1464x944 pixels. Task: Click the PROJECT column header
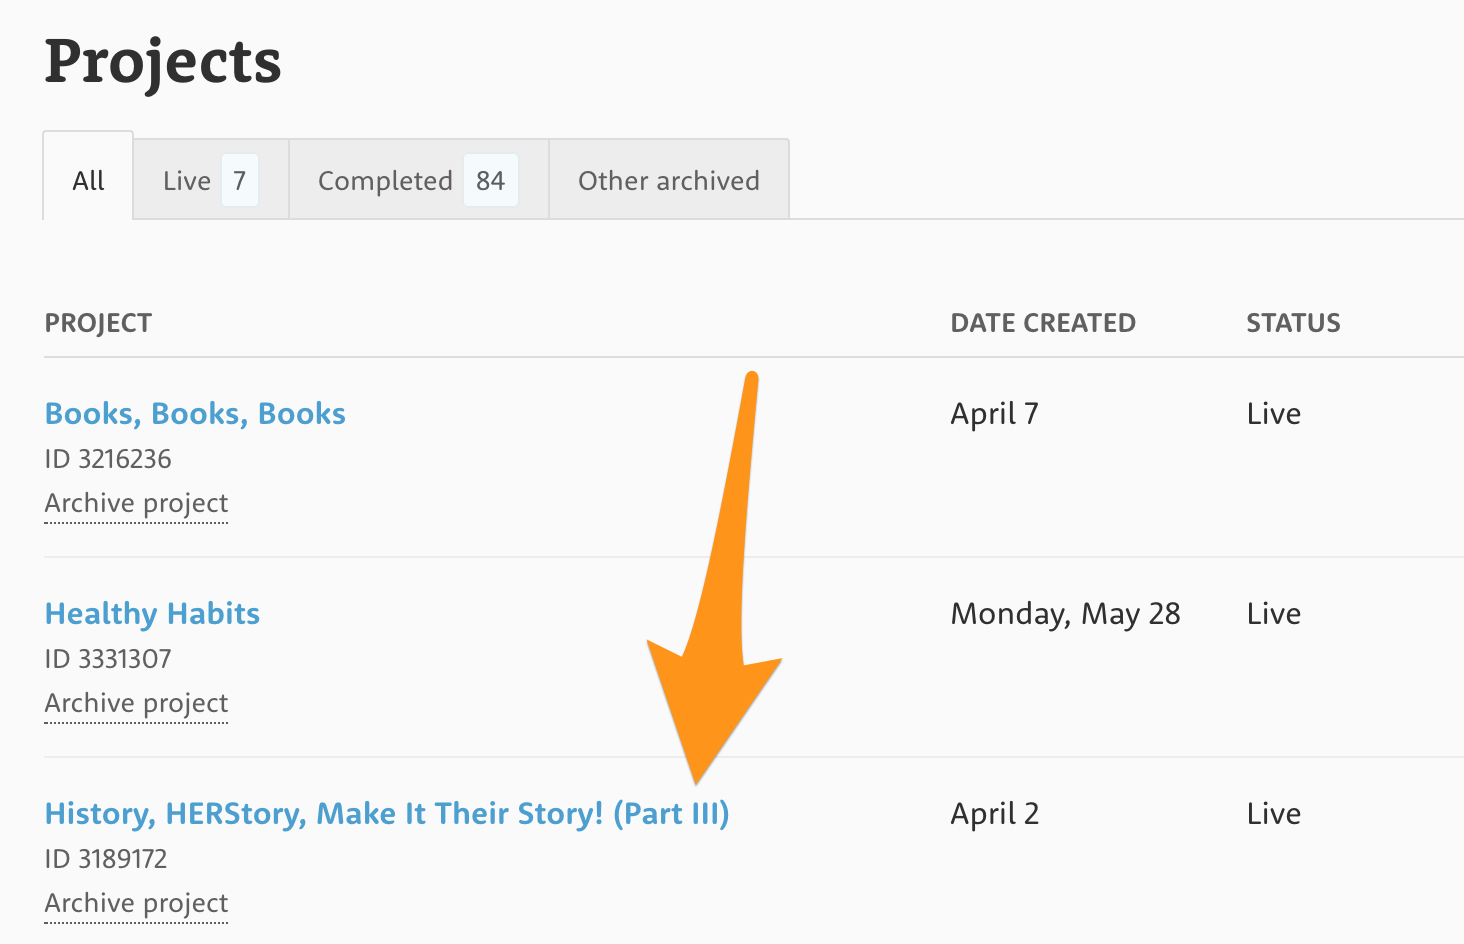pos(98,323)
